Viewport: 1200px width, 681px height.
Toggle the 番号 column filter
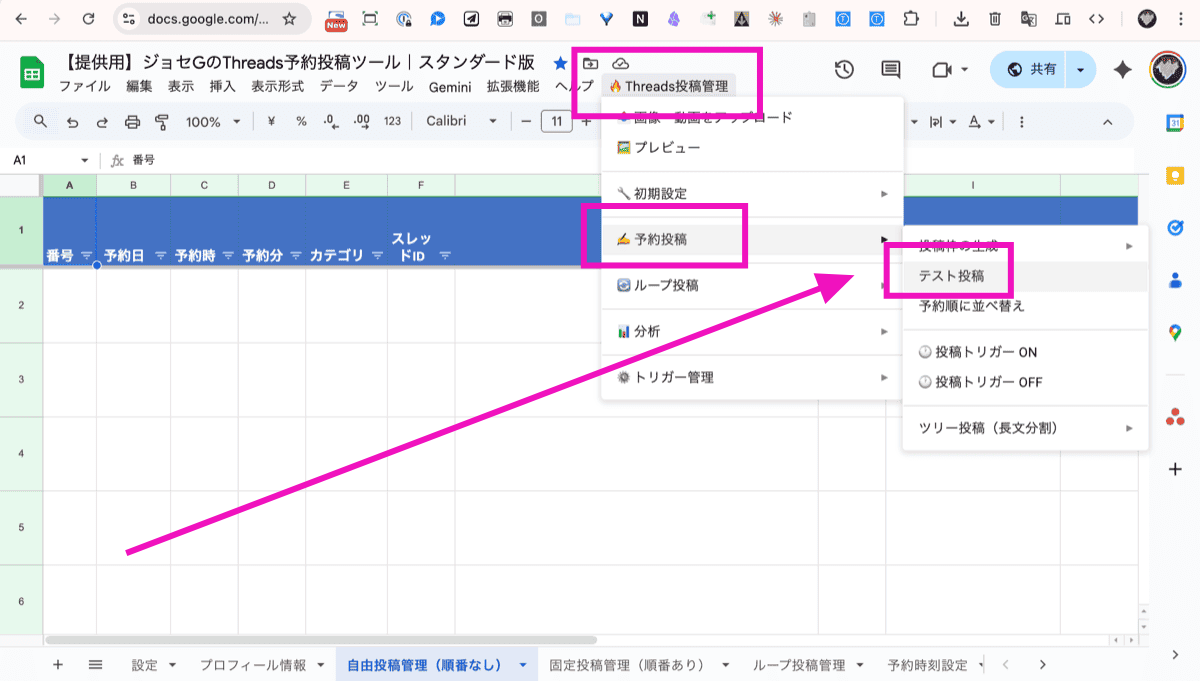point(86,256)
